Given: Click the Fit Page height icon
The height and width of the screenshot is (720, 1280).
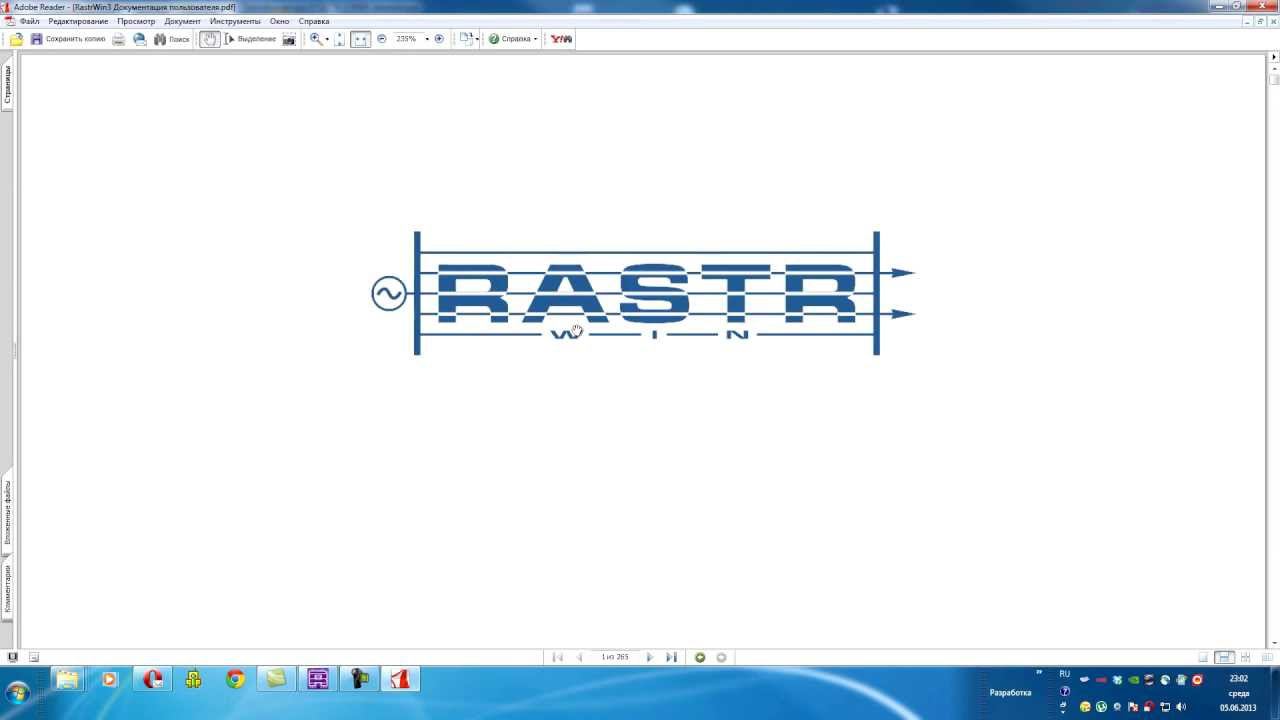Looking at the screenshot, I should 339,39.
